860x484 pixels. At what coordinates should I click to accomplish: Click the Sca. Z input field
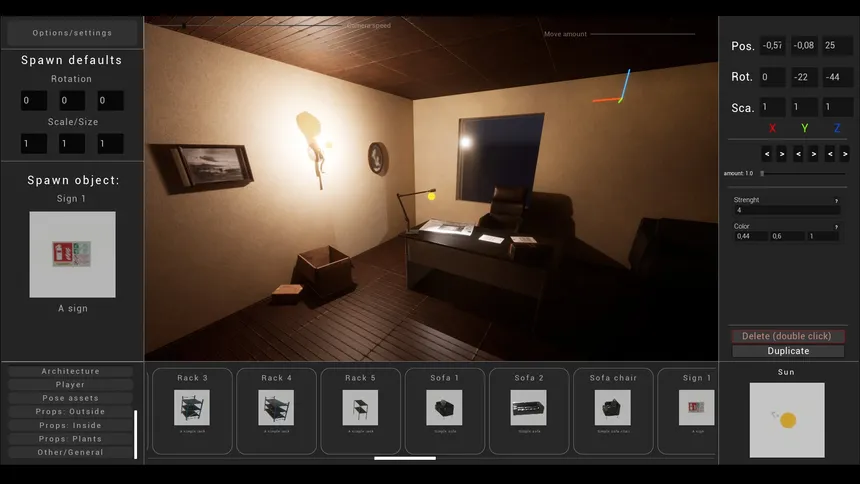coord(837,107)
